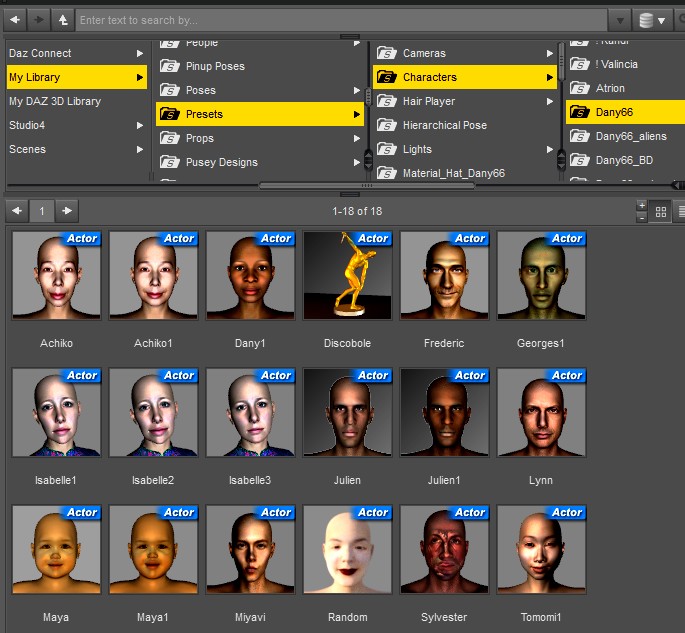The image size is (685, 633).
Task: Go to previous results page
Action: 17,211
